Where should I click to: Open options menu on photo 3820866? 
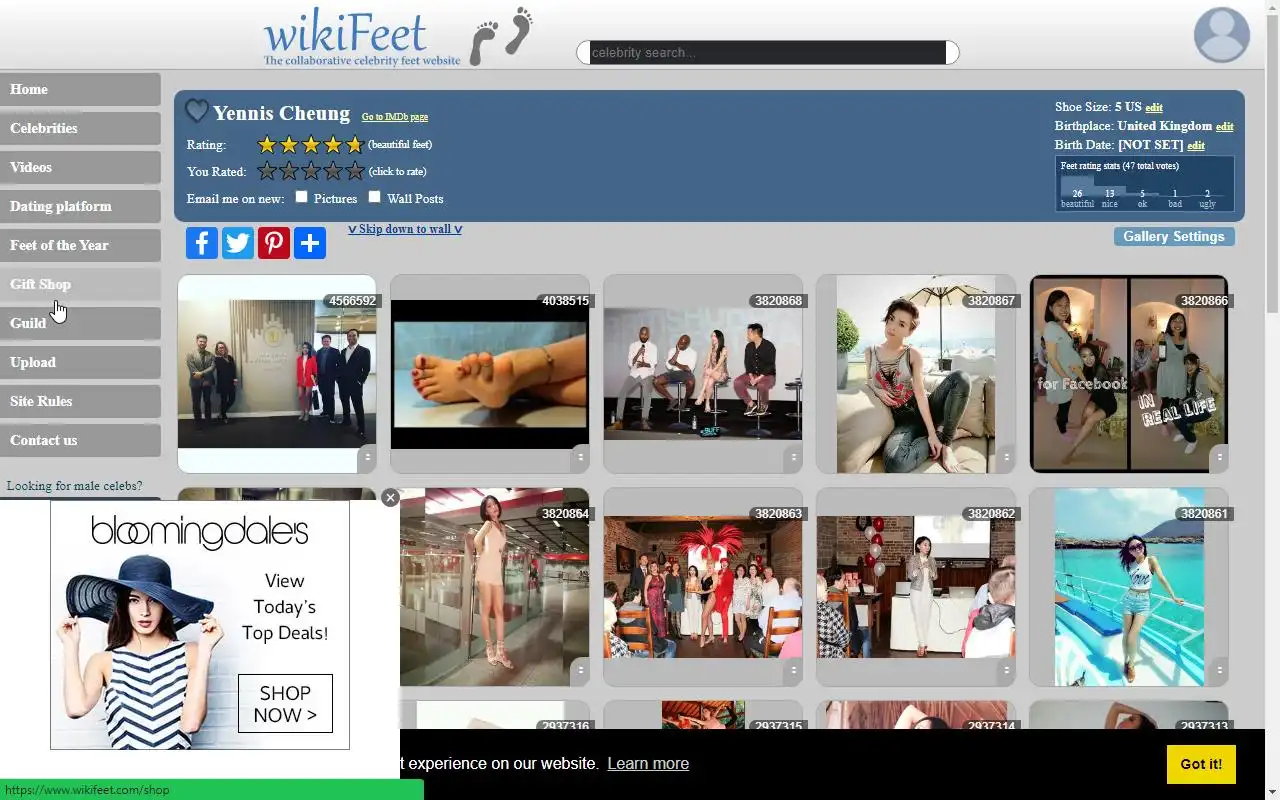1219,457
